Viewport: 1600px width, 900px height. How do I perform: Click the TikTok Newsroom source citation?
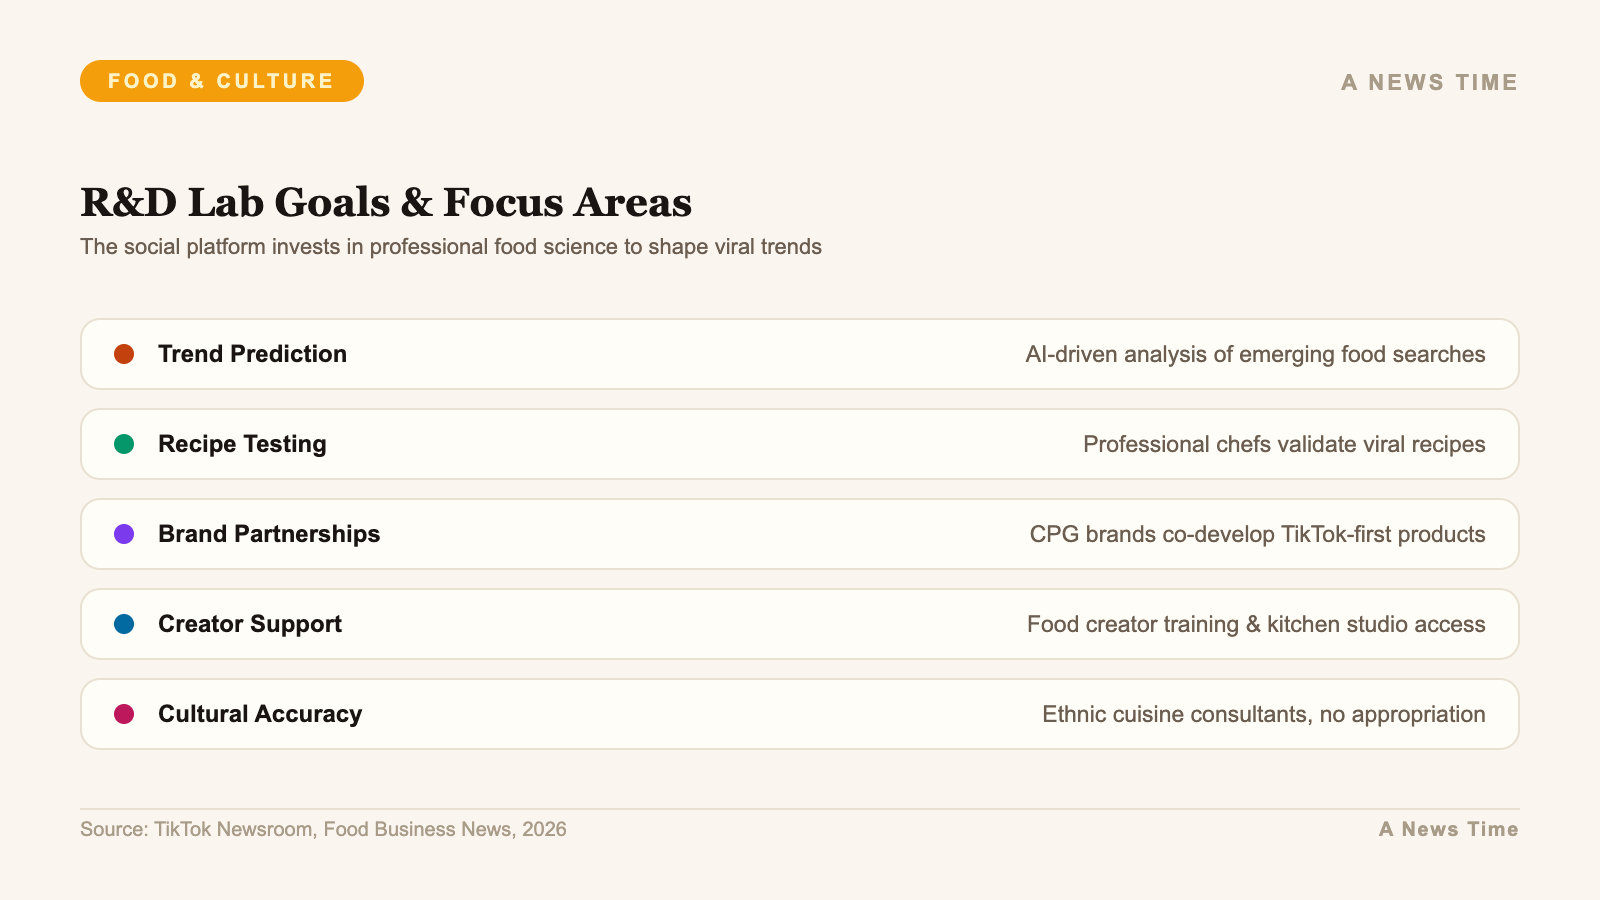click(323, 829)
